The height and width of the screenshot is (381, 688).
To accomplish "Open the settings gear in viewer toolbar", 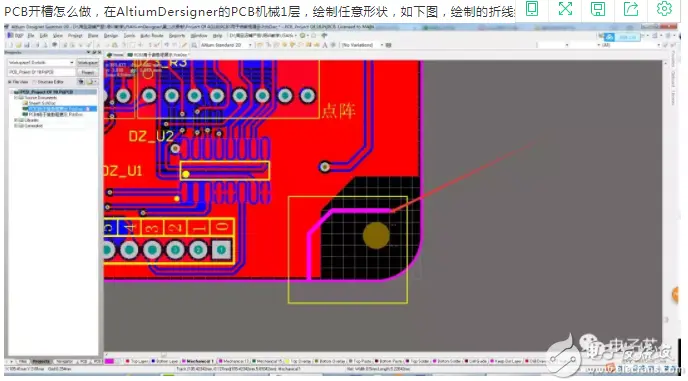I will point(664,8).
